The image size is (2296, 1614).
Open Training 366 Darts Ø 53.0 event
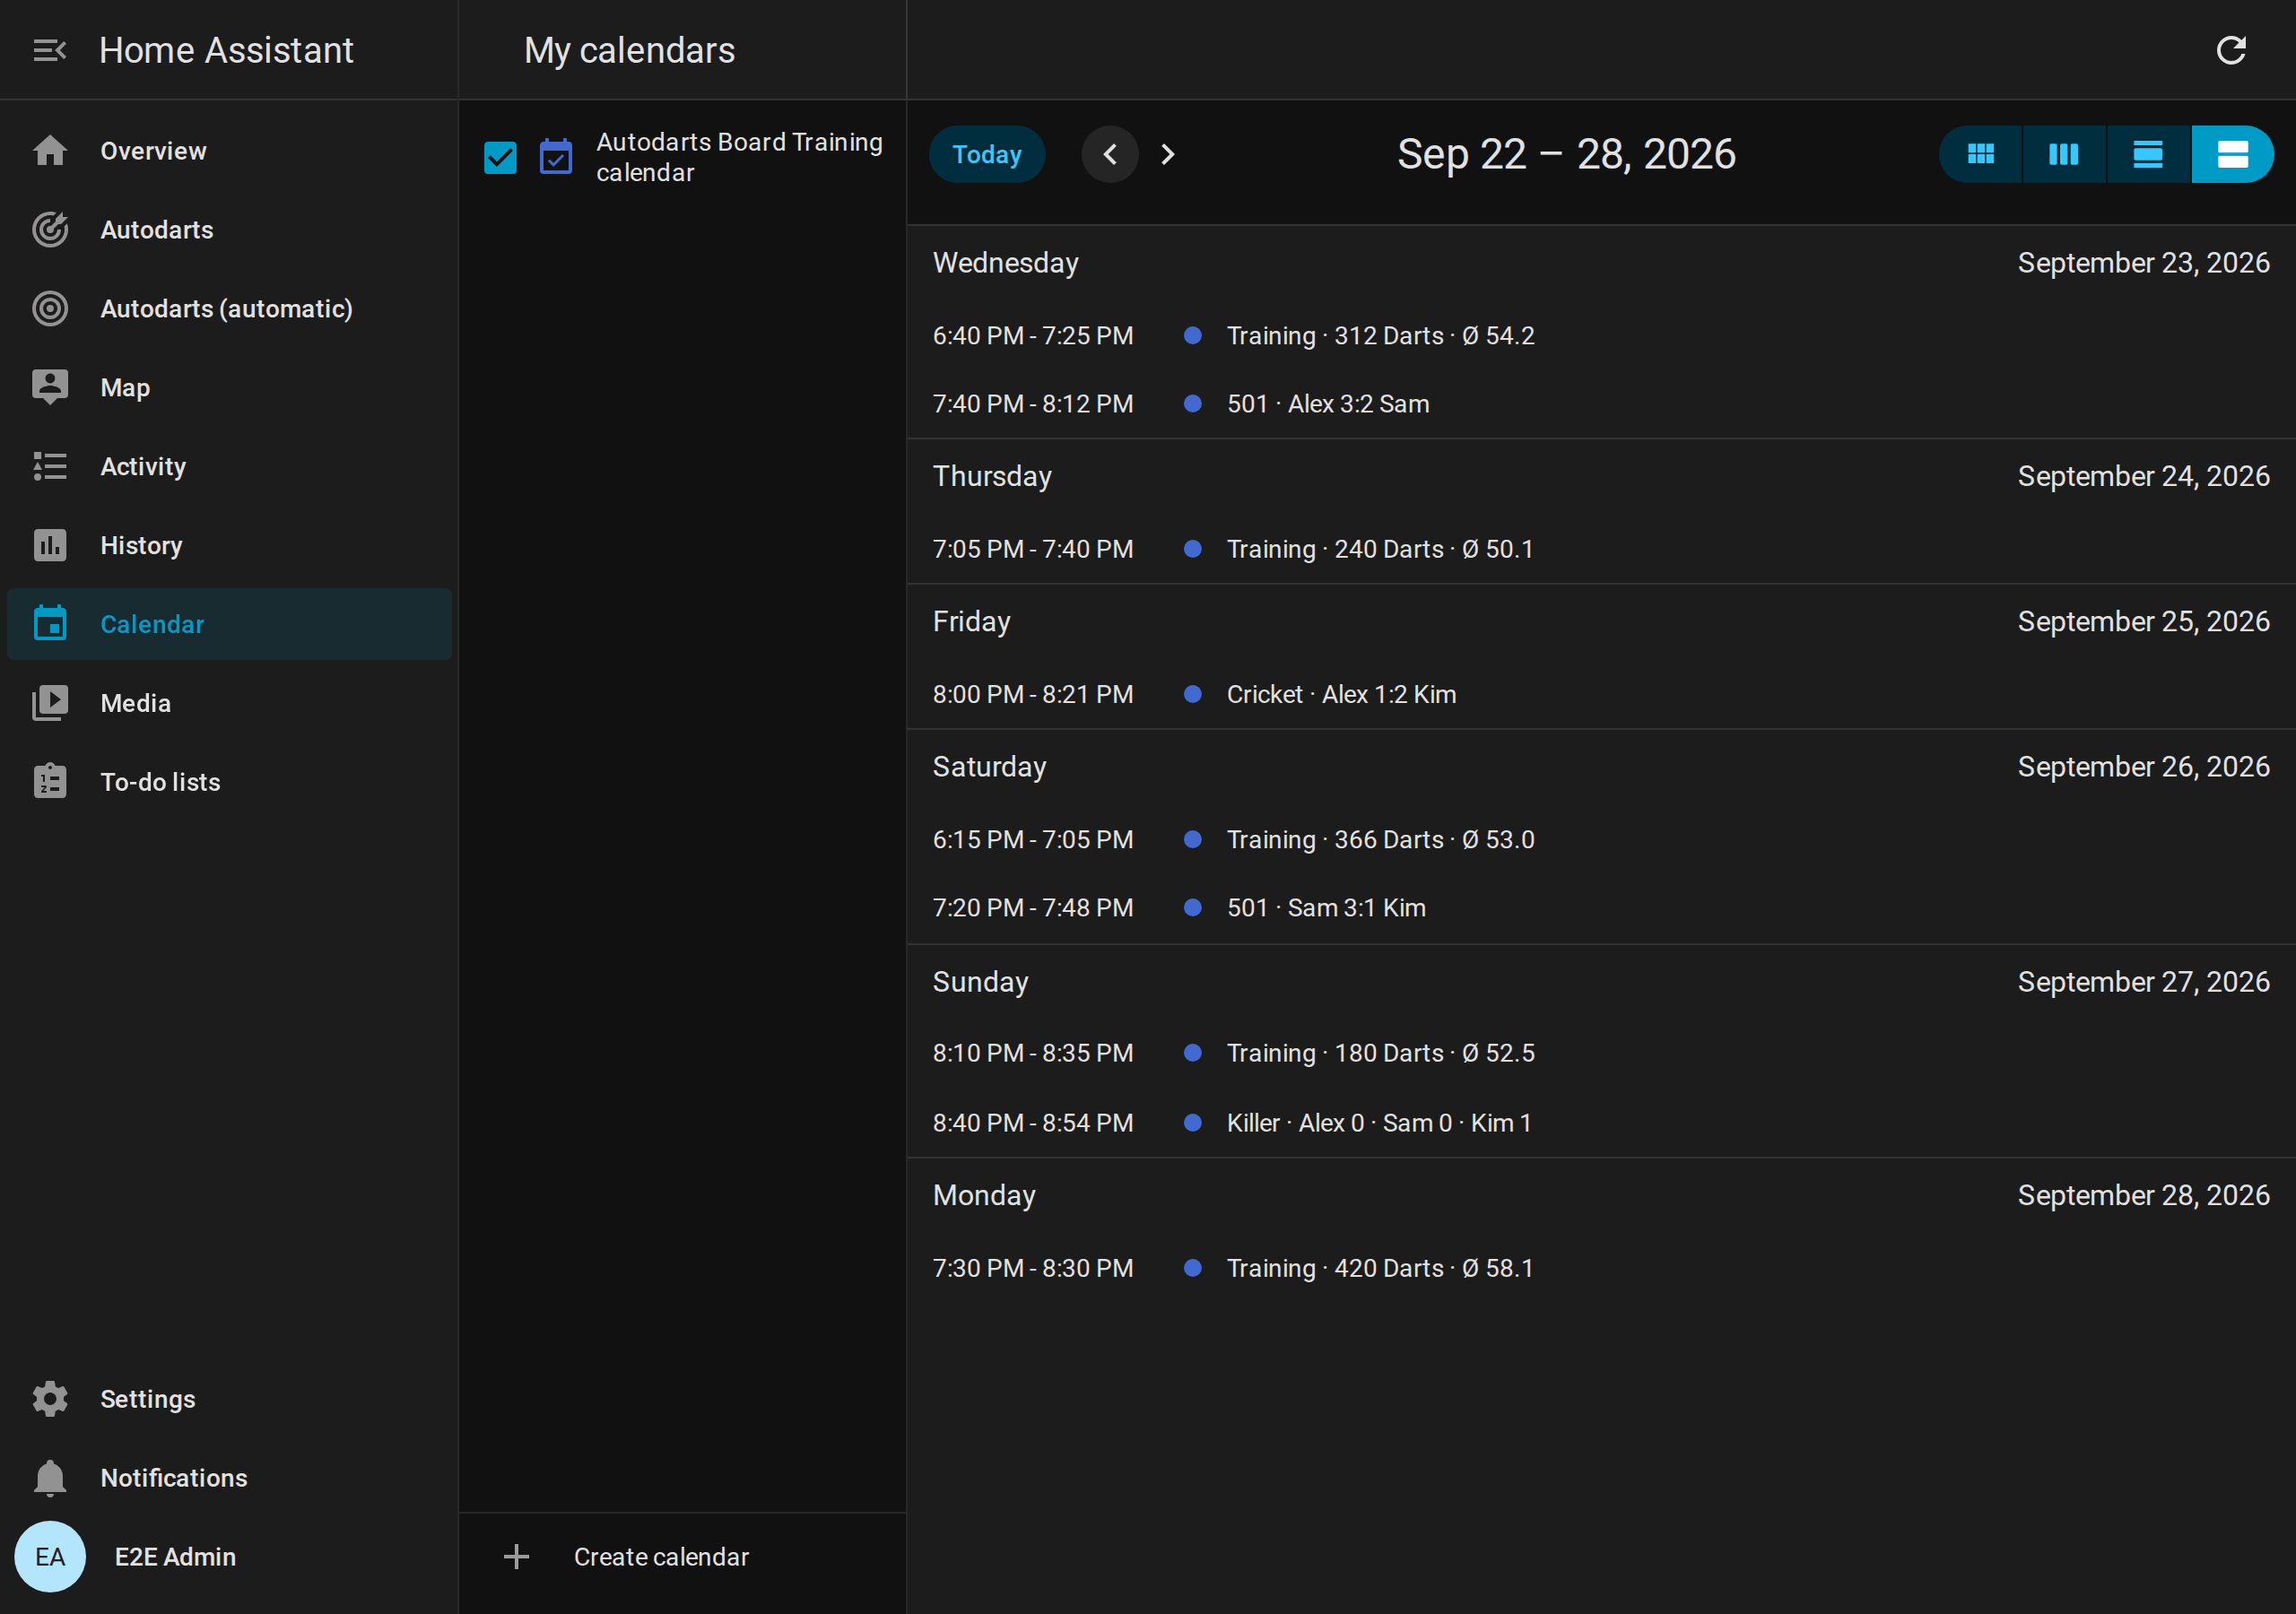(x=1600, y=839)
